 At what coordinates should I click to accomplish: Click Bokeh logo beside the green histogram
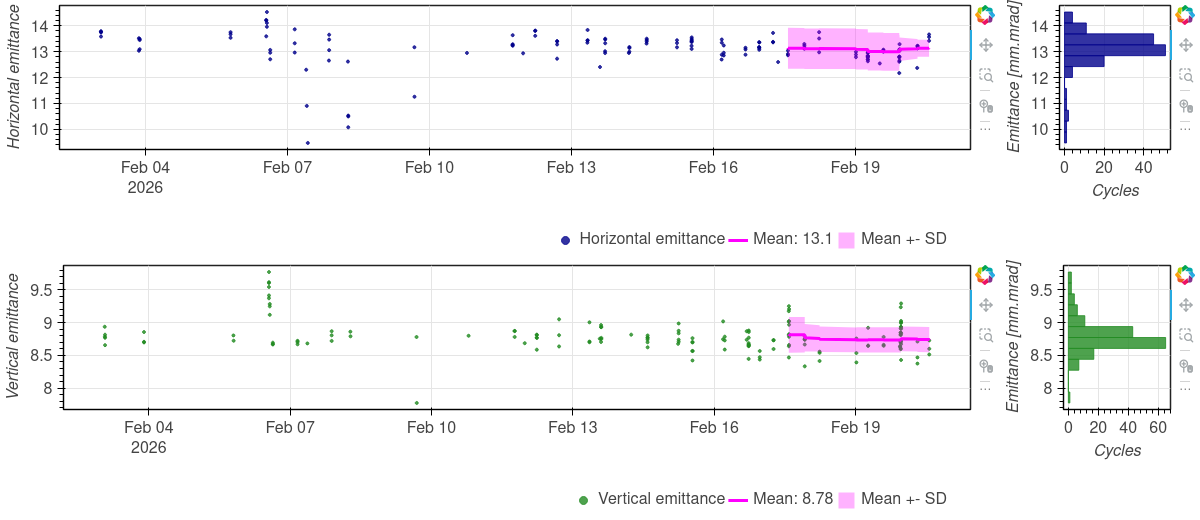[1185, 274]
